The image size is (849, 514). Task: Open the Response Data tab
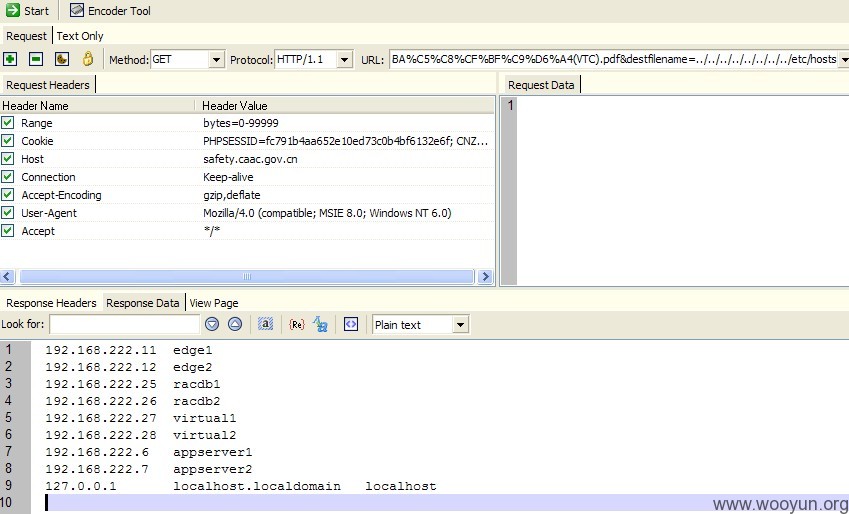[x=142, y=303]
